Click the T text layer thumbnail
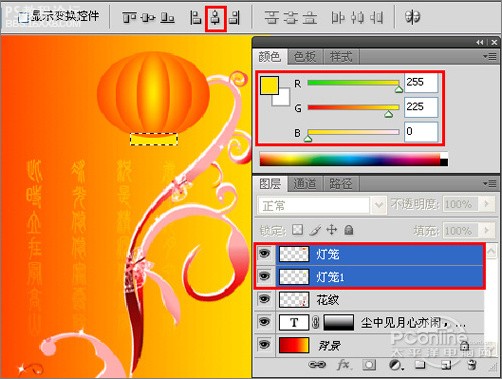 pyautogui.click(x=294, y=322)
